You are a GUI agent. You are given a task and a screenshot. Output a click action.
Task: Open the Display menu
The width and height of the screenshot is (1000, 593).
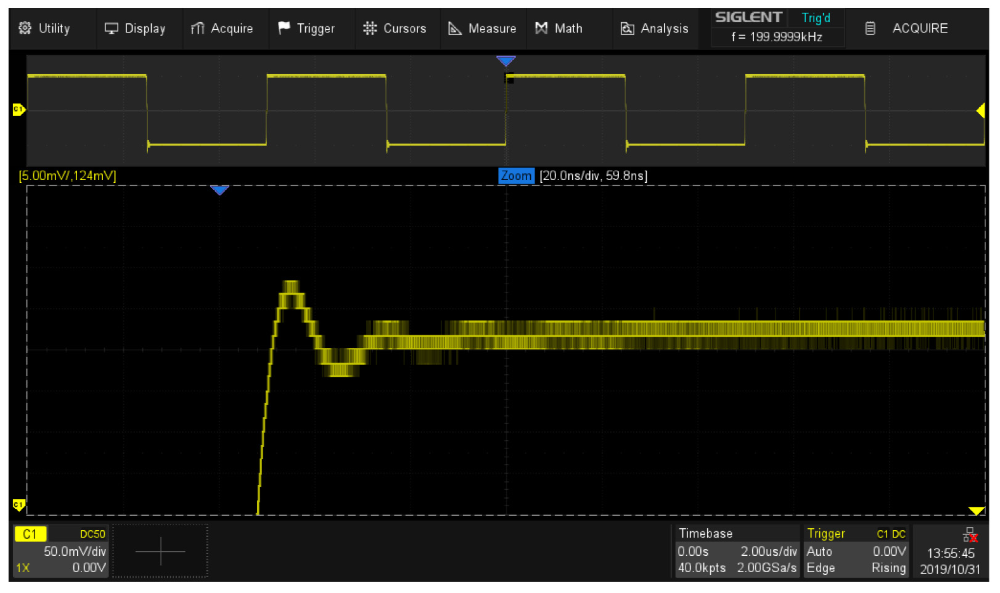click(x=135, y=28)
